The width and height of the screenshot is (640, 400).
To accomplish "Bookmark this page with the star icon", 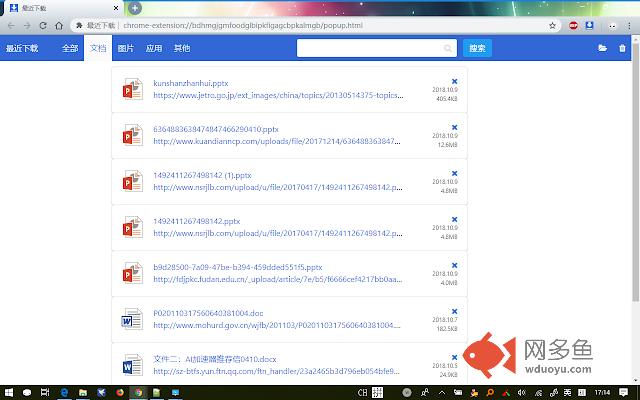I will (553, 25).
